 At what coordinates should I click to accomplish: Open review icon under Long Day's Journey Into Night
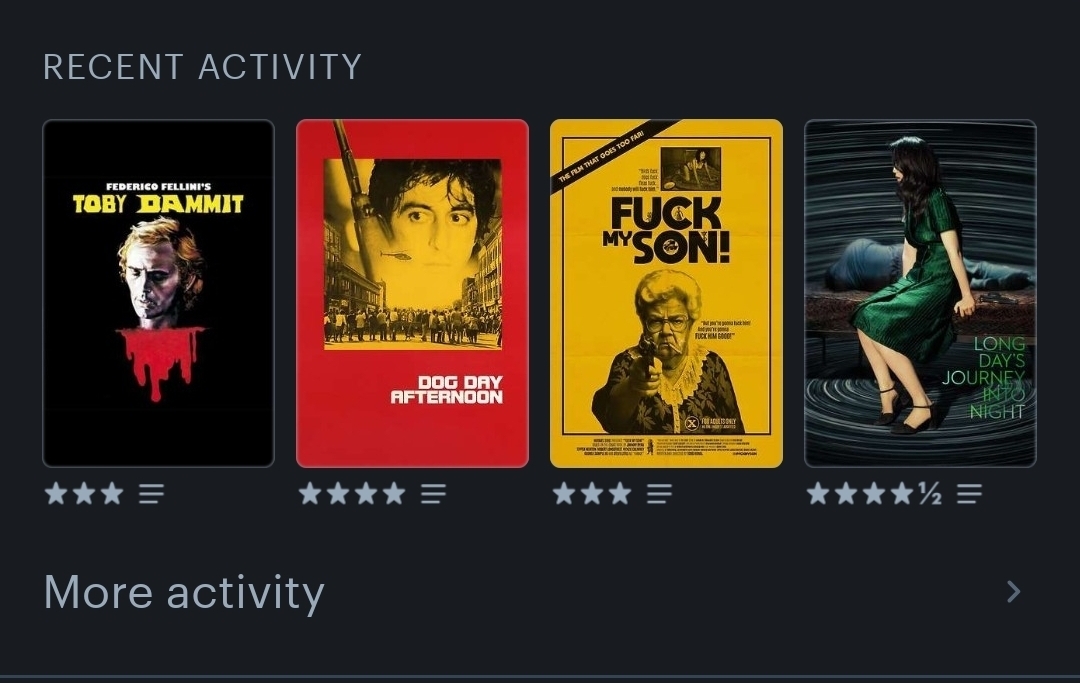[969, 494]
